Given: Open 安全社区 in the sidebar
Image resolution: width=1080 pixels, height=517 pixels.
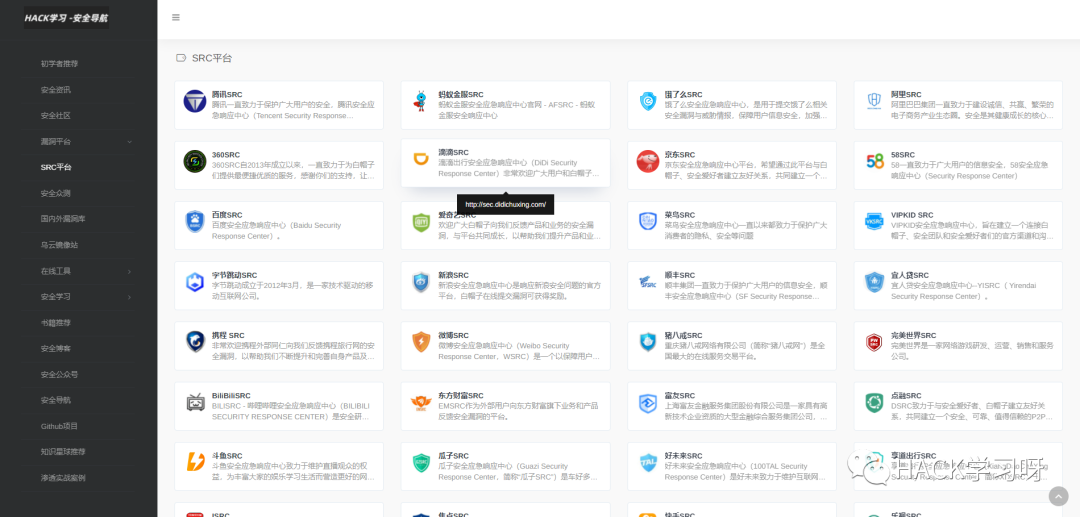Looking at the screenshot, I should coord(56,115).
